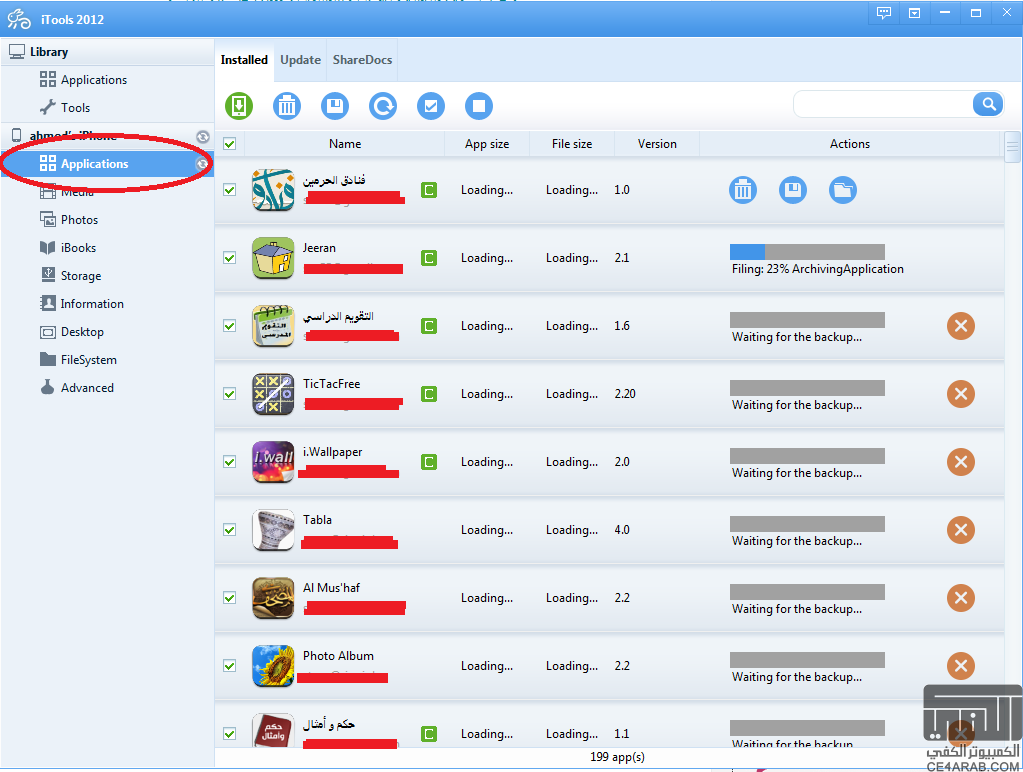Click the Actions column header

[x=849, y=144]
